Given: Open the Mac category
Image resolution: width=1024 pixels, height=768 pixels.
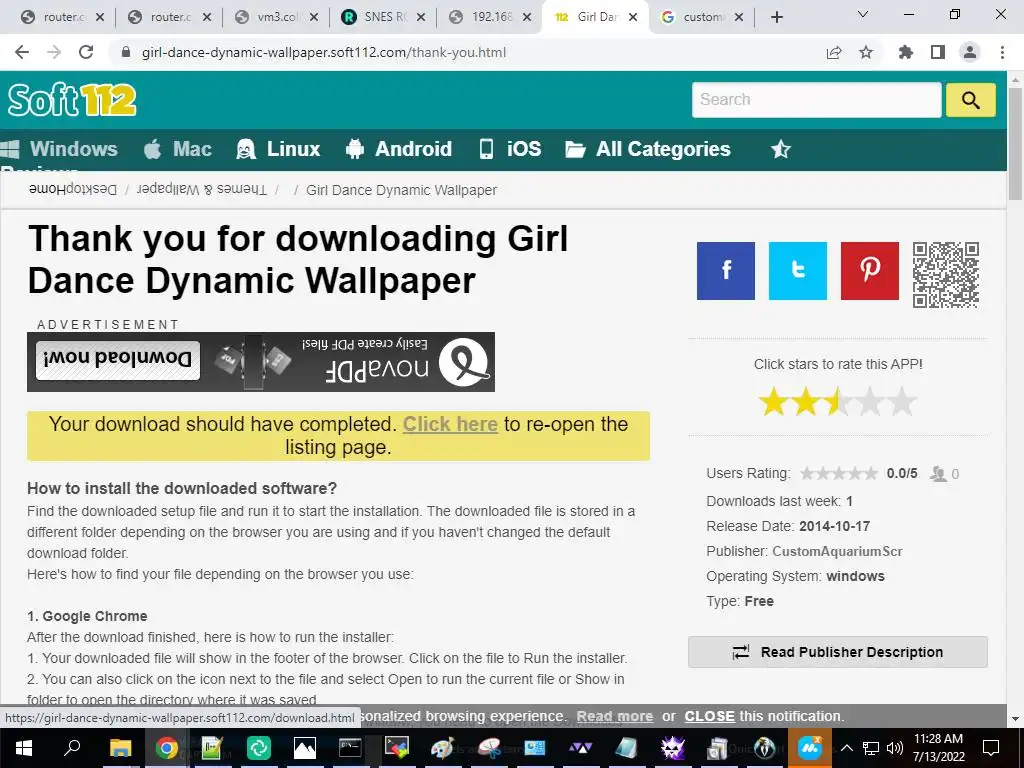Looking at the screenshot, I should [178, 149].
